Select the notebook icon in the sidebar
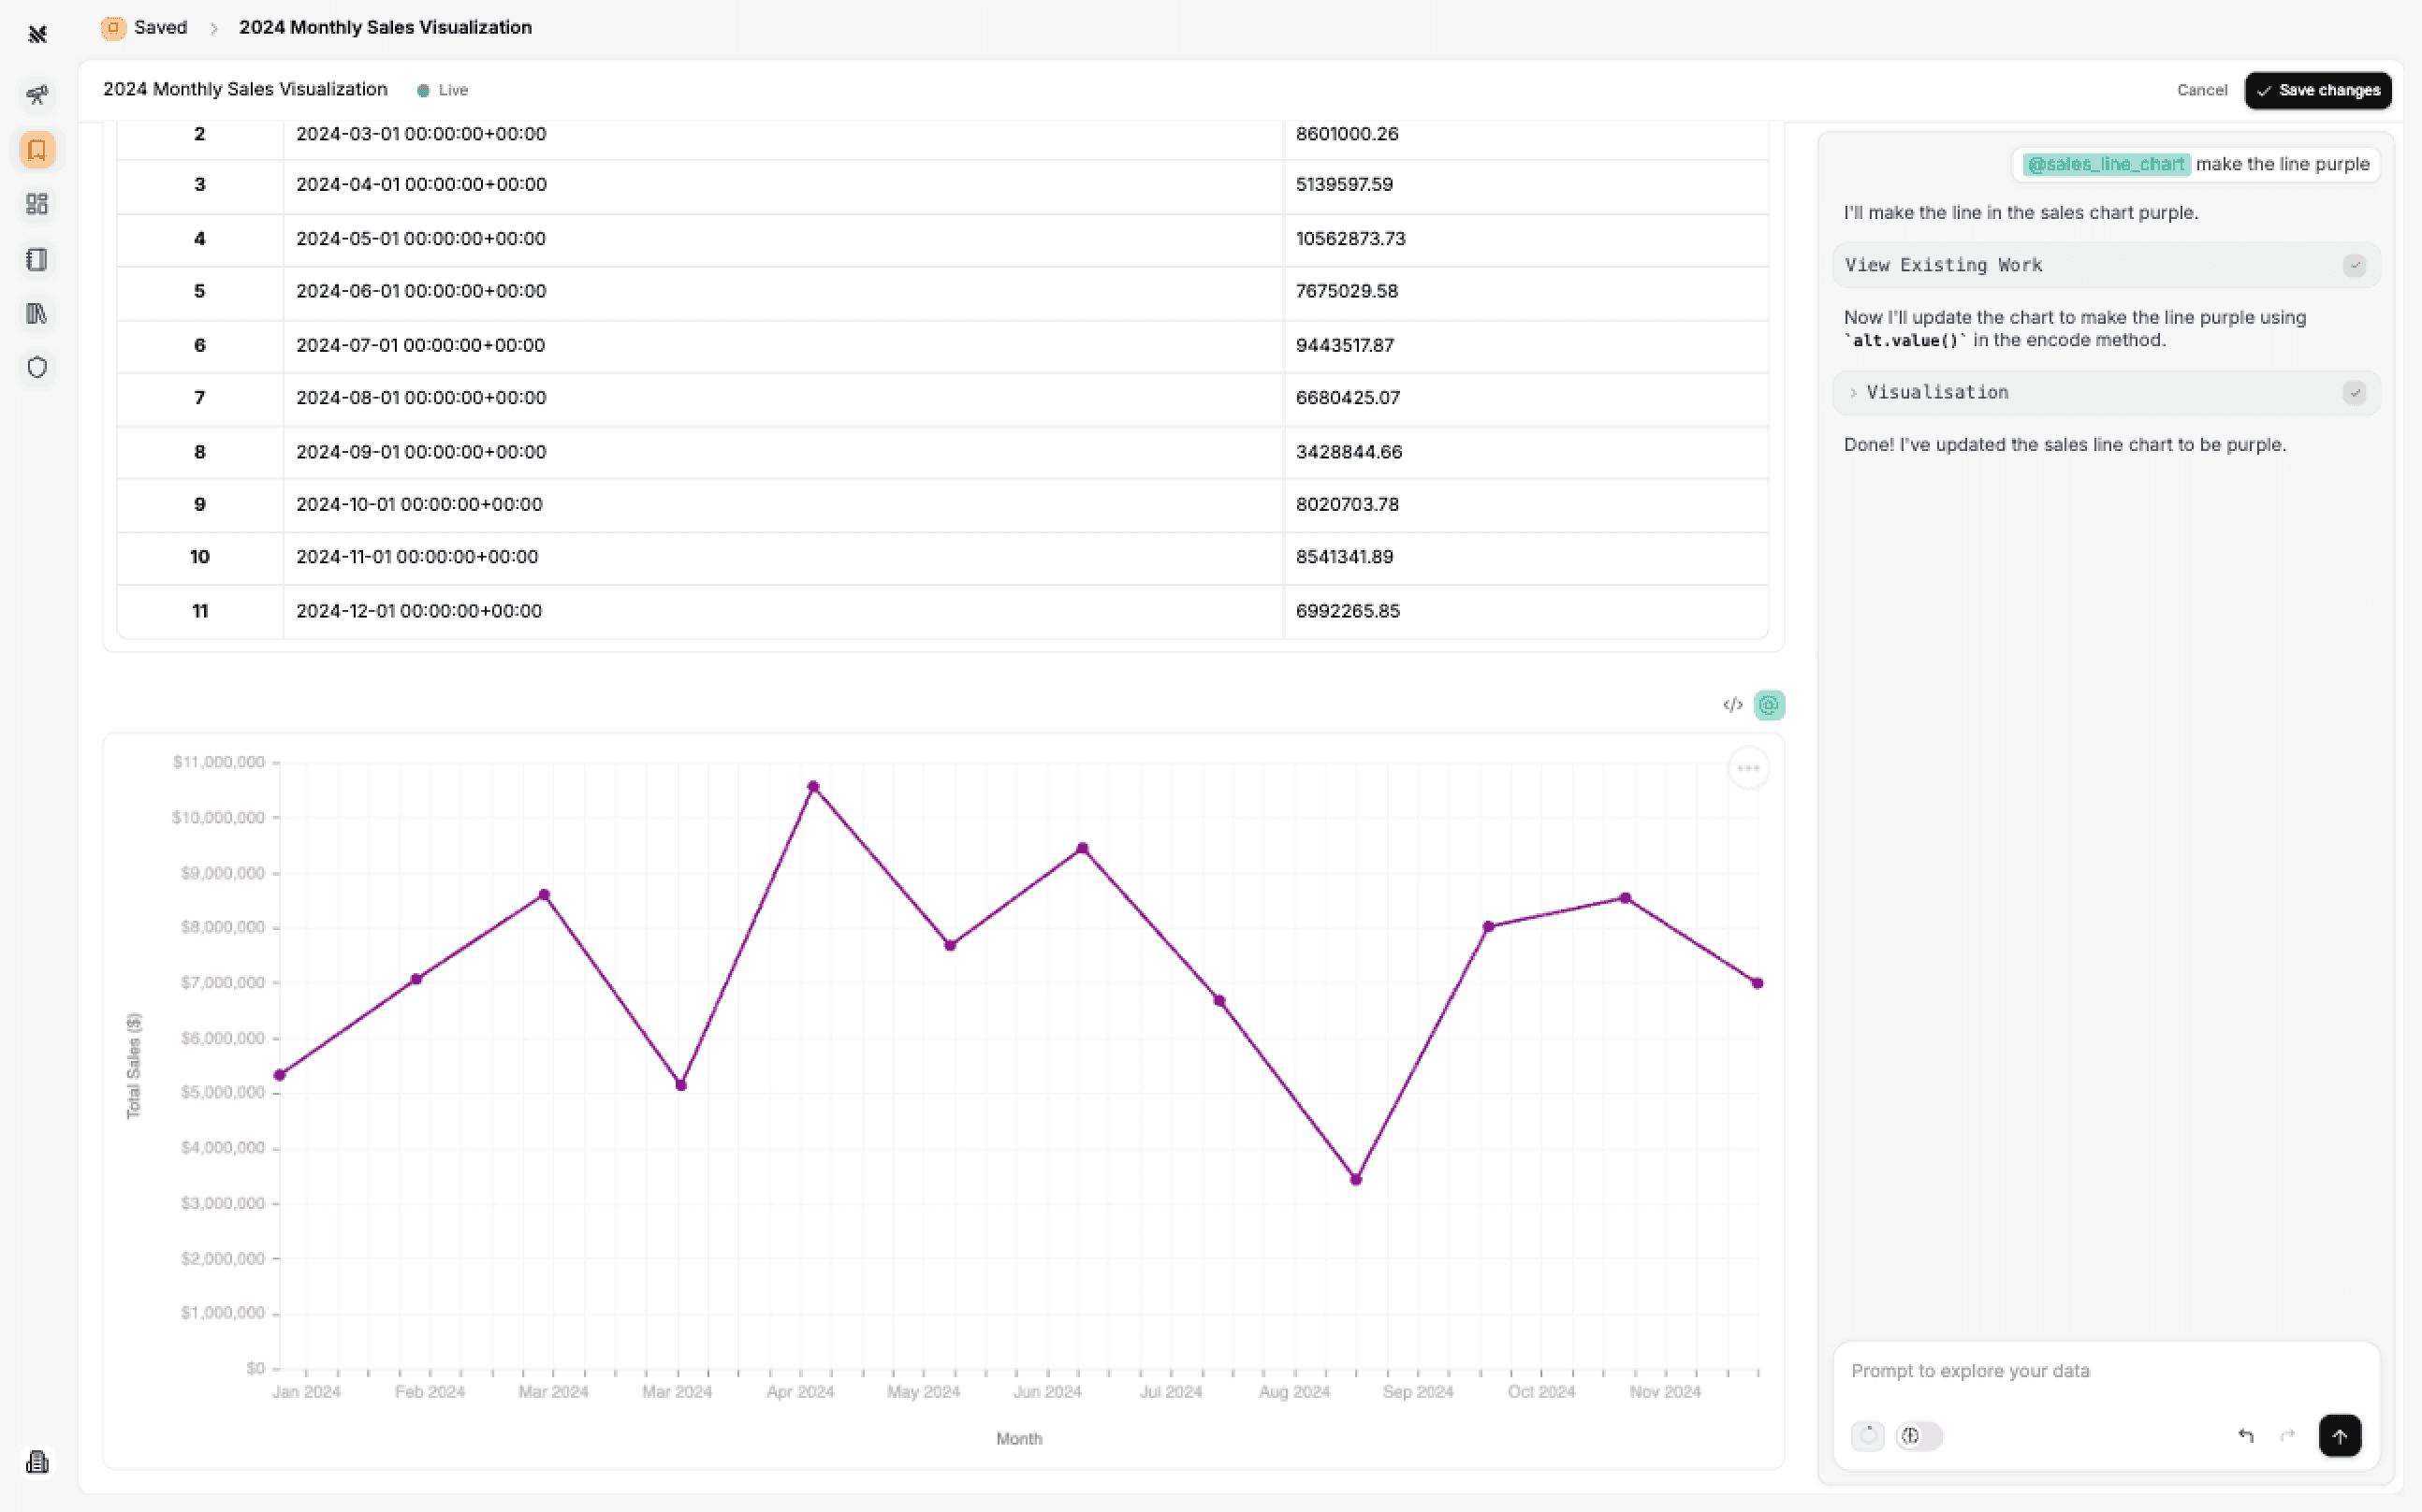Image resolution: width=2422 pixels, height=1512 pixels. click(37, 259)
